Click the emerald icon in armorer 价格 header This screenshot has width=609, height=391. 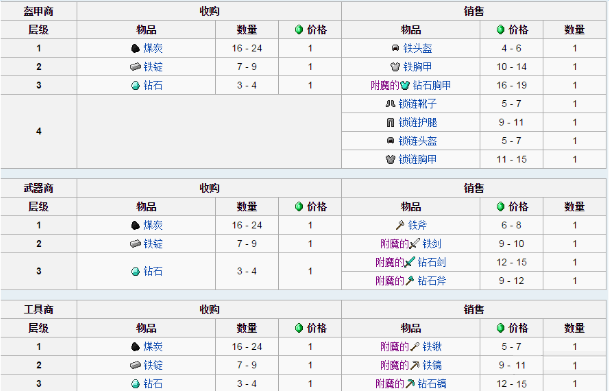[299, 30]
